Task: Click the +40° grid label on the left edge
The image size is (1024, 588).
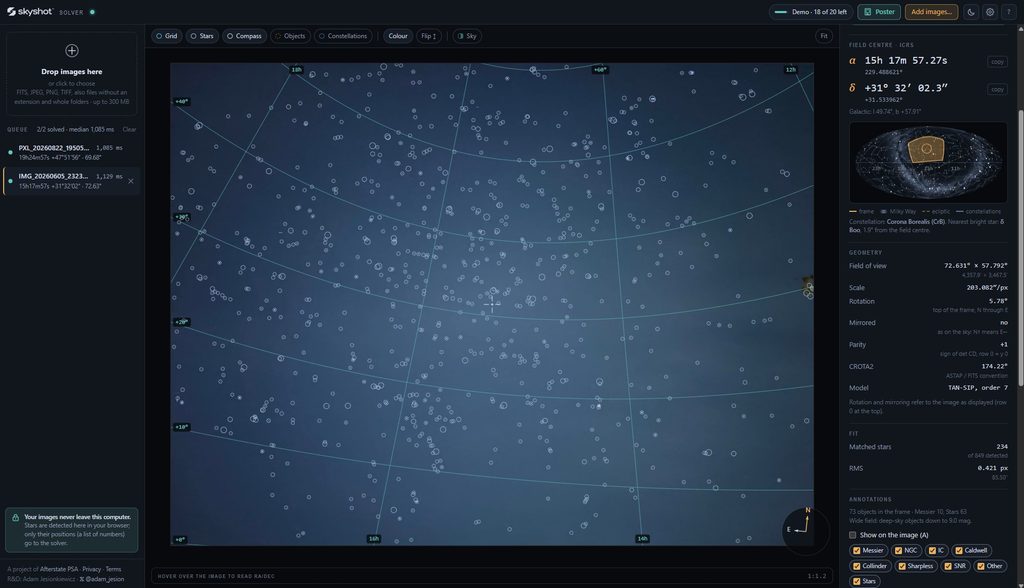Action: point(181,101)
